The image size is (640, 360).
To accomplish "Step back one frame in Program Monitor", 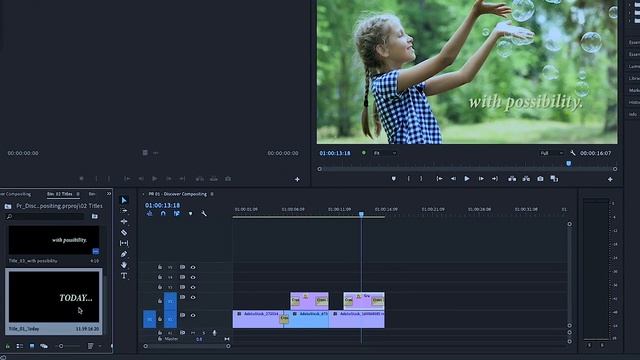I will (453, 179).
